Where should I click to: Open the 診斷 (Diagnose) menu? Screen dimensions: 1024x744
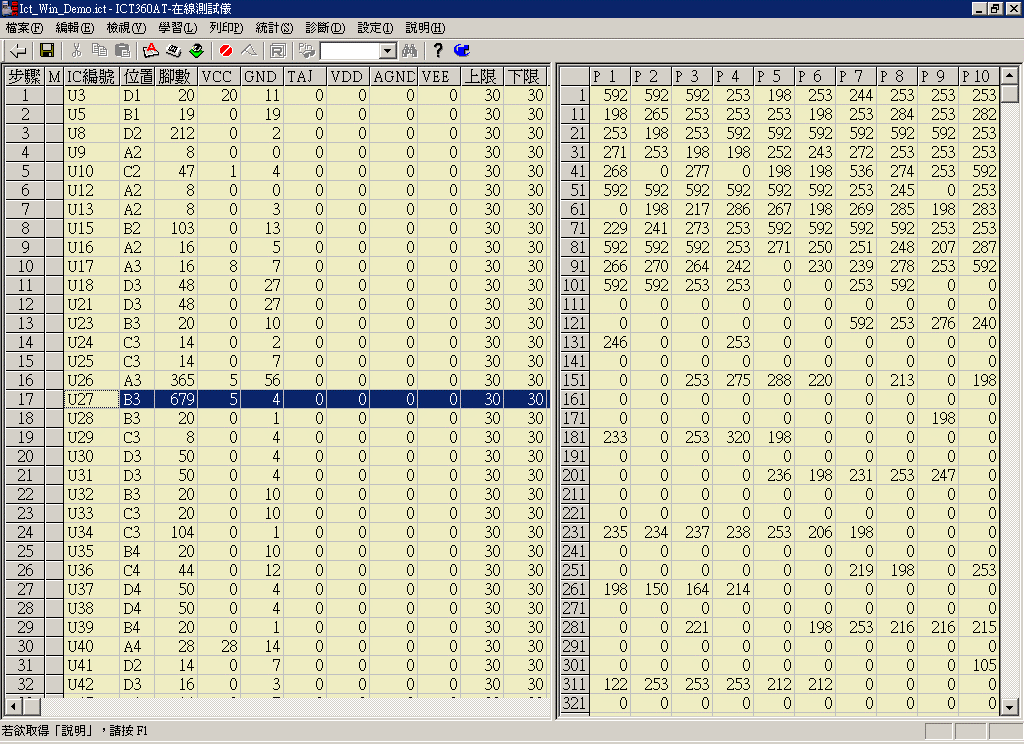coord(323,28)
